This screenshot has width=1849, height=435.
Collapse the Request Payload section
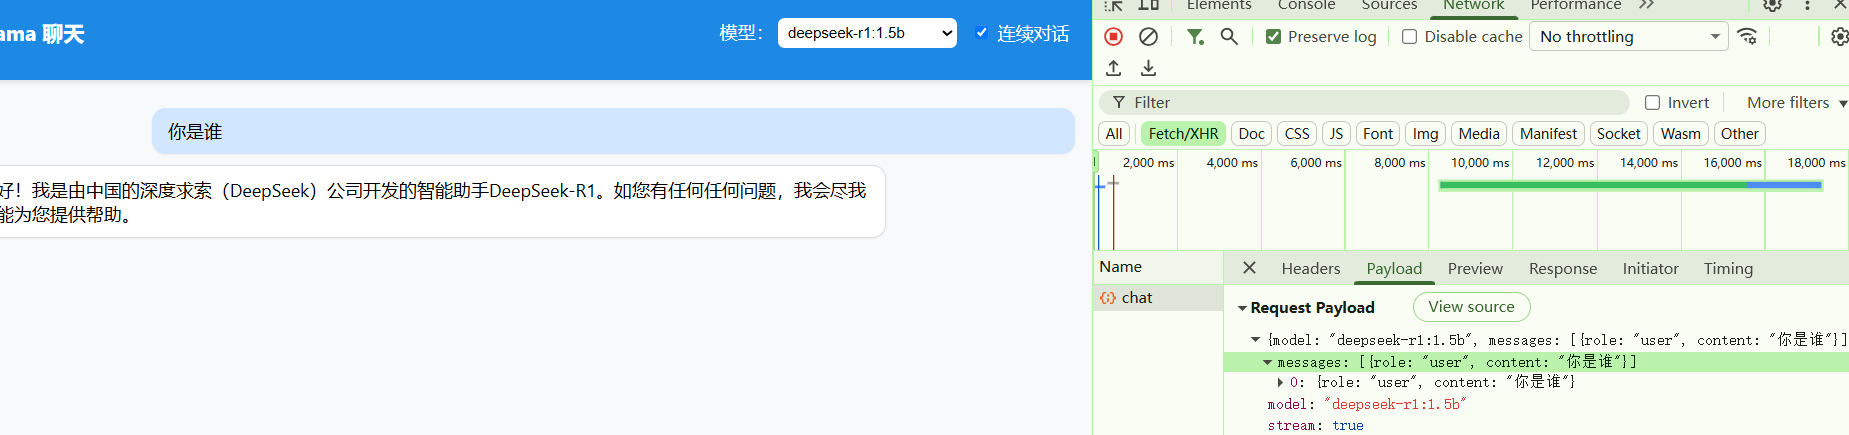click(x=1242, y=308)
